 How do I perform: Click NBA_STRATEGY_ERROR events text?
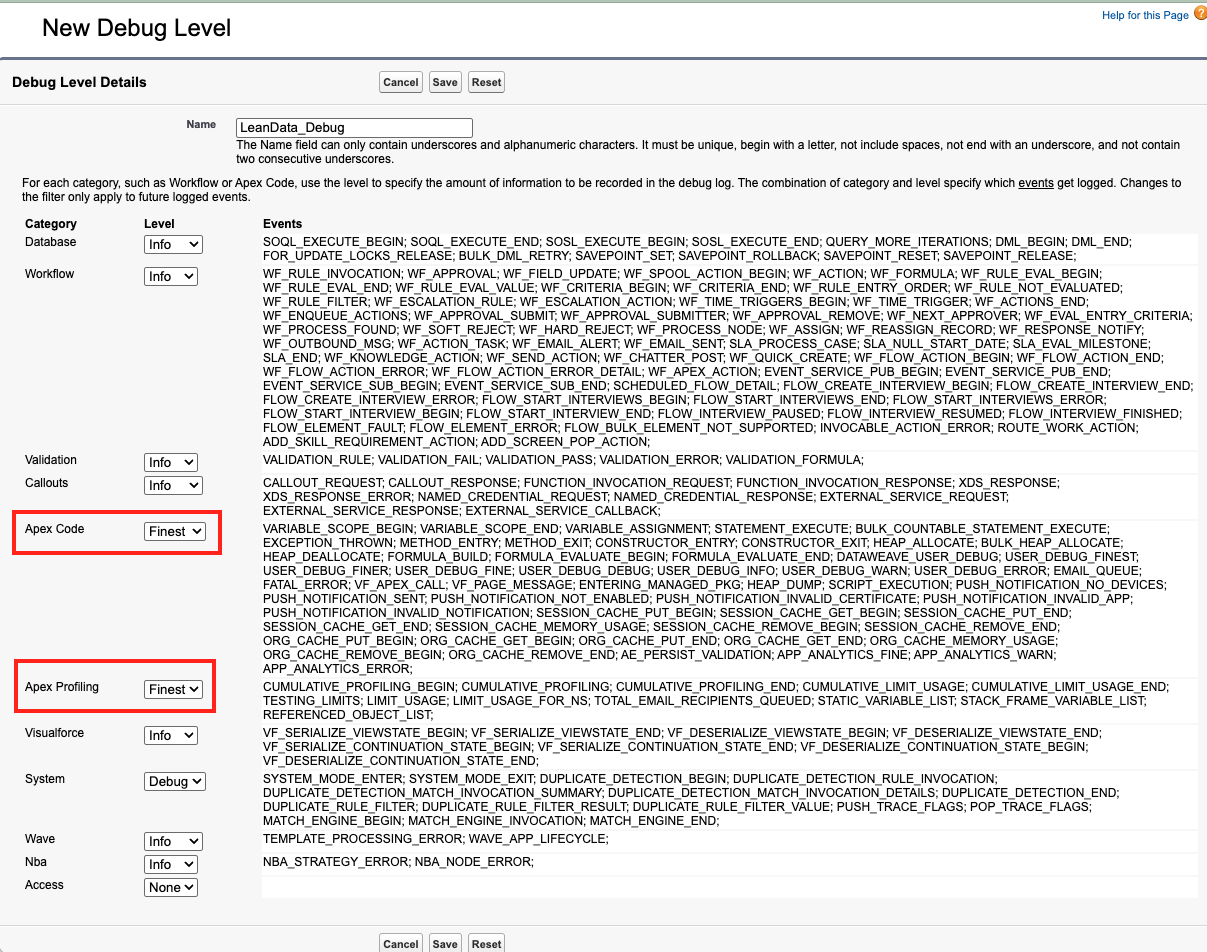point(334,862)
